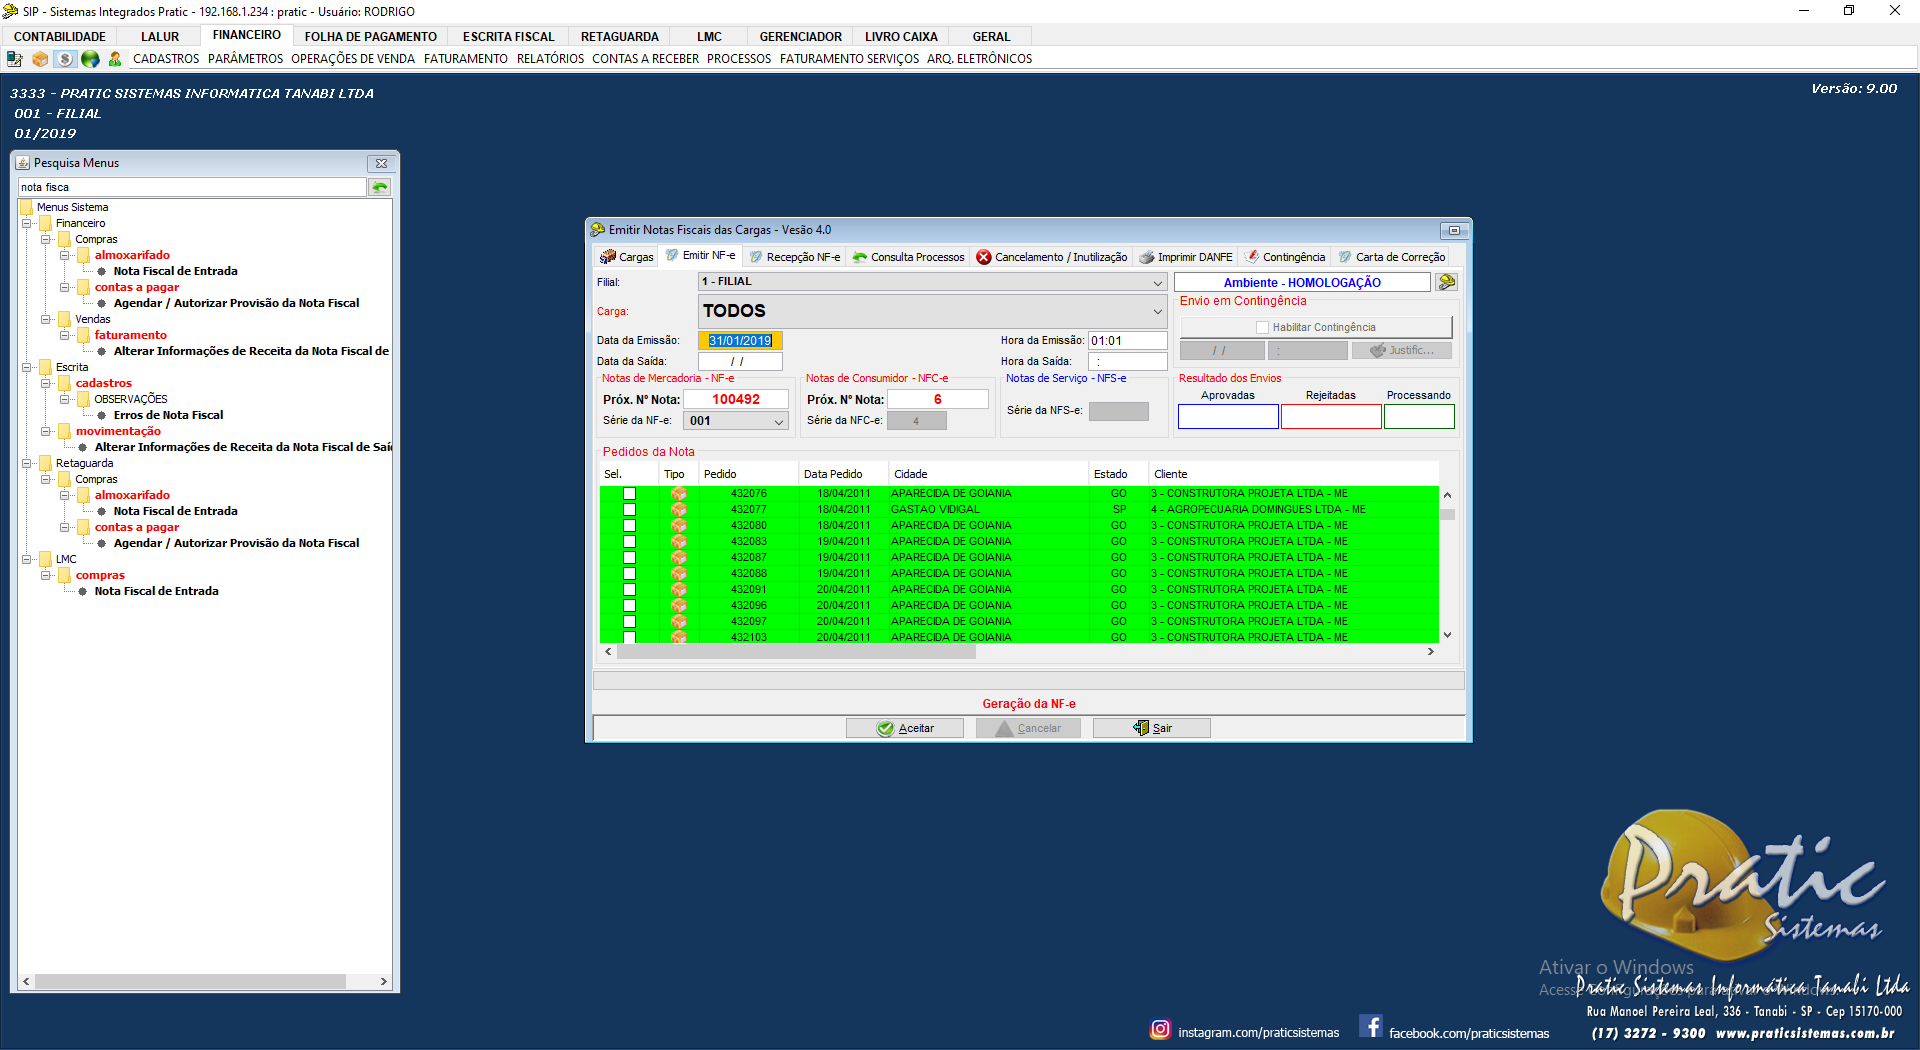The image size is (1920, 1050).
Task: Click the dollar sign module icon
Action: (65, 59)
